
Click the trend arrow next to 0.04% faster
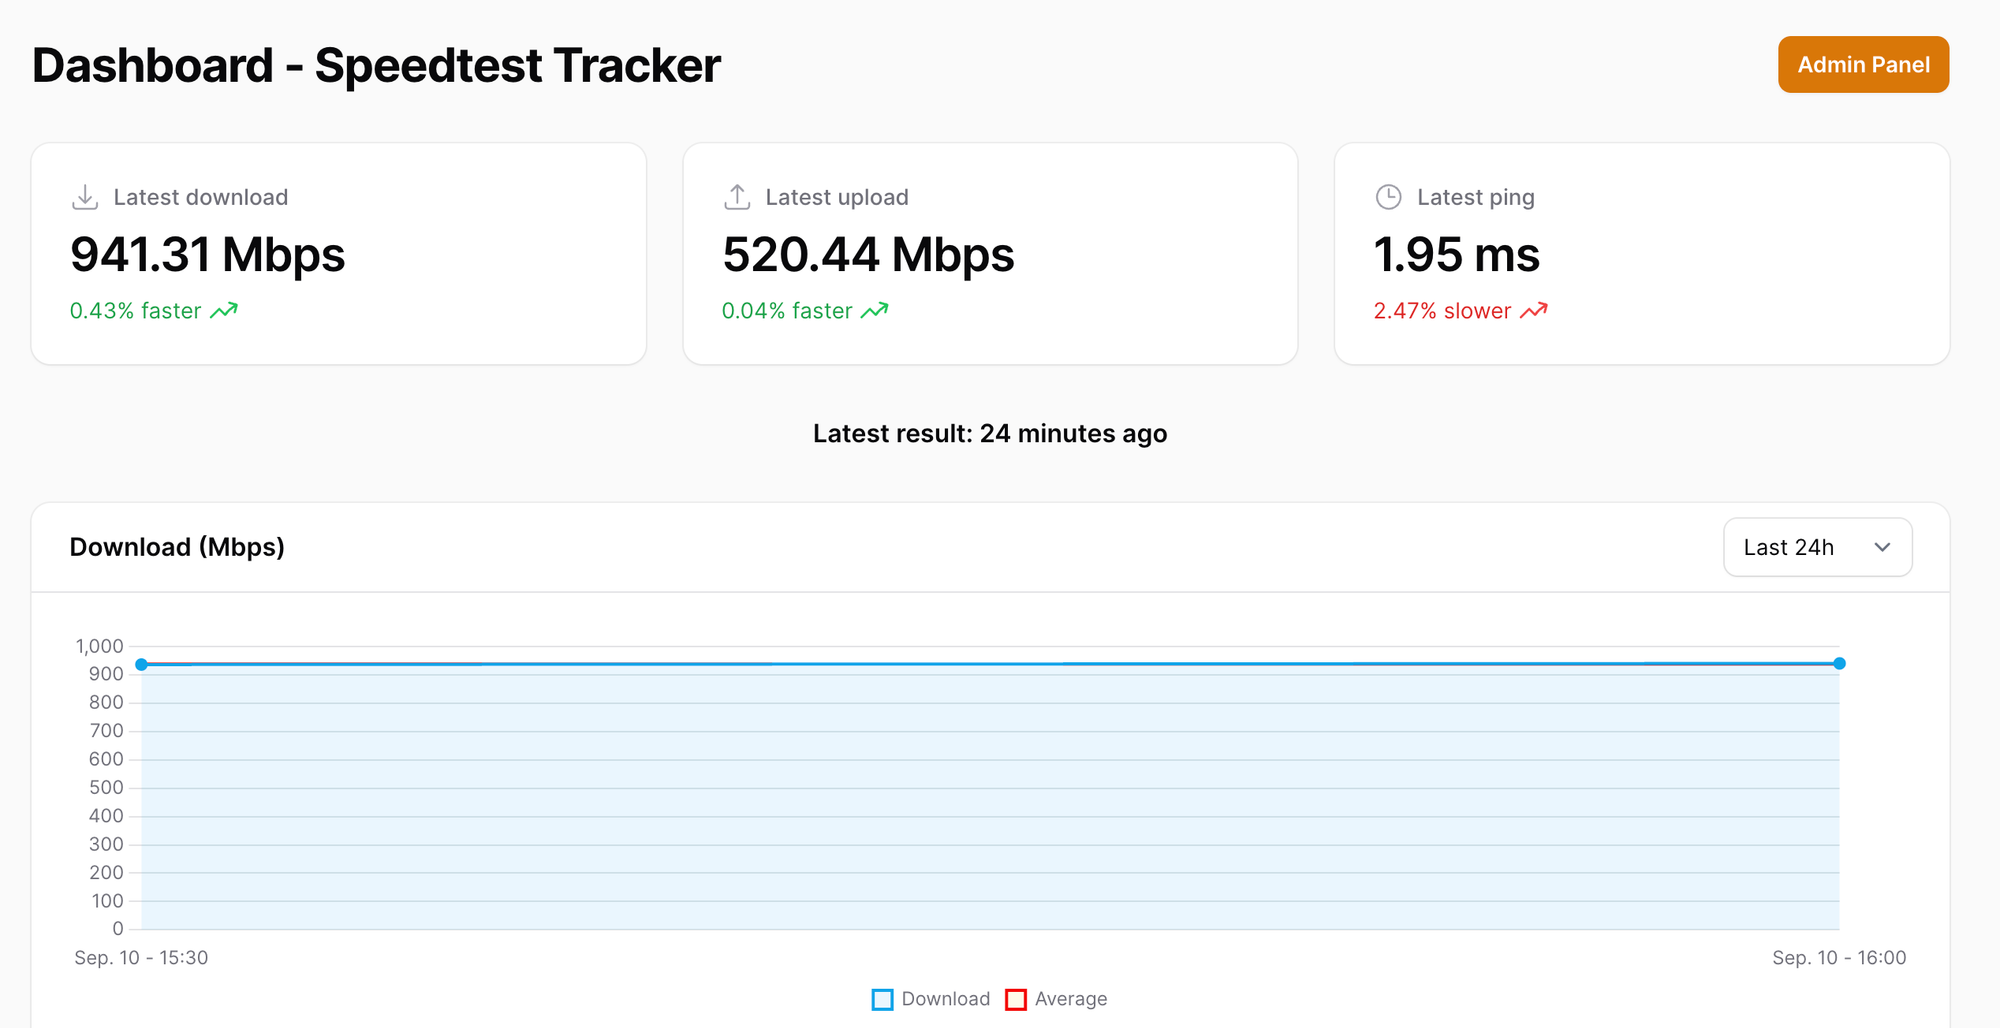[x=875, y=311]
